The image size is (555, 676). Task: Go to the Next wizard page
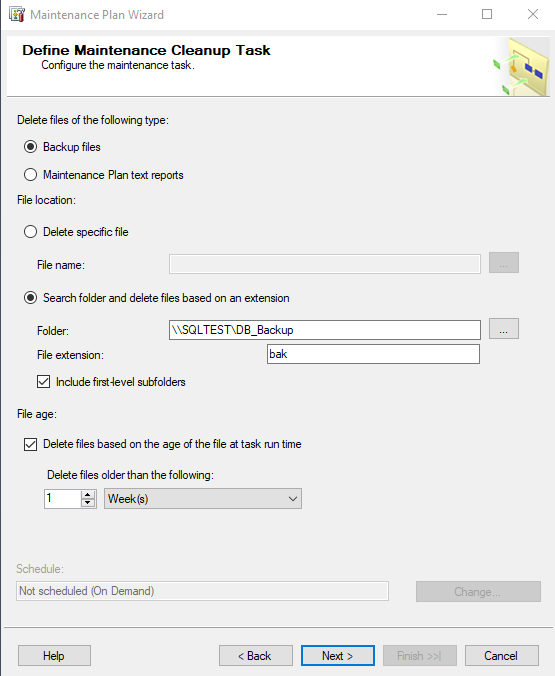coord(338,656)
